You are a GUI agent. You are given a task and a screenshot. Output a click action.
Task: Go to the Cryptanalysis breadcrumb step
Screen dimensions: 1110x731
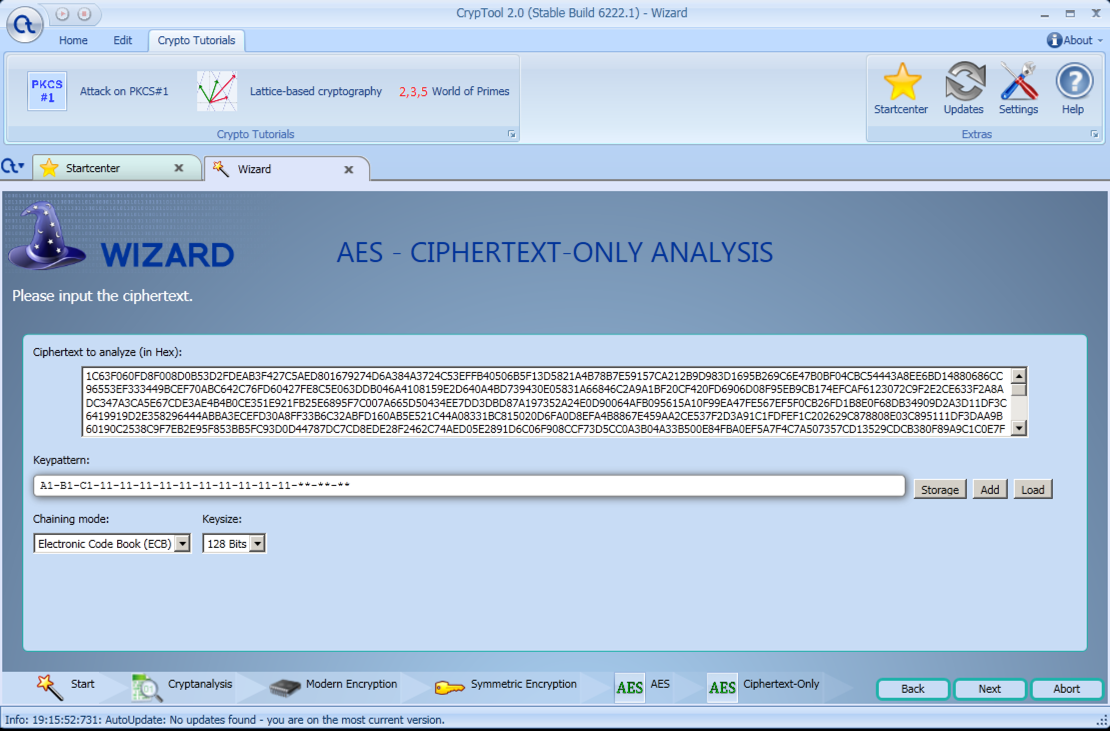click(182, 686)
